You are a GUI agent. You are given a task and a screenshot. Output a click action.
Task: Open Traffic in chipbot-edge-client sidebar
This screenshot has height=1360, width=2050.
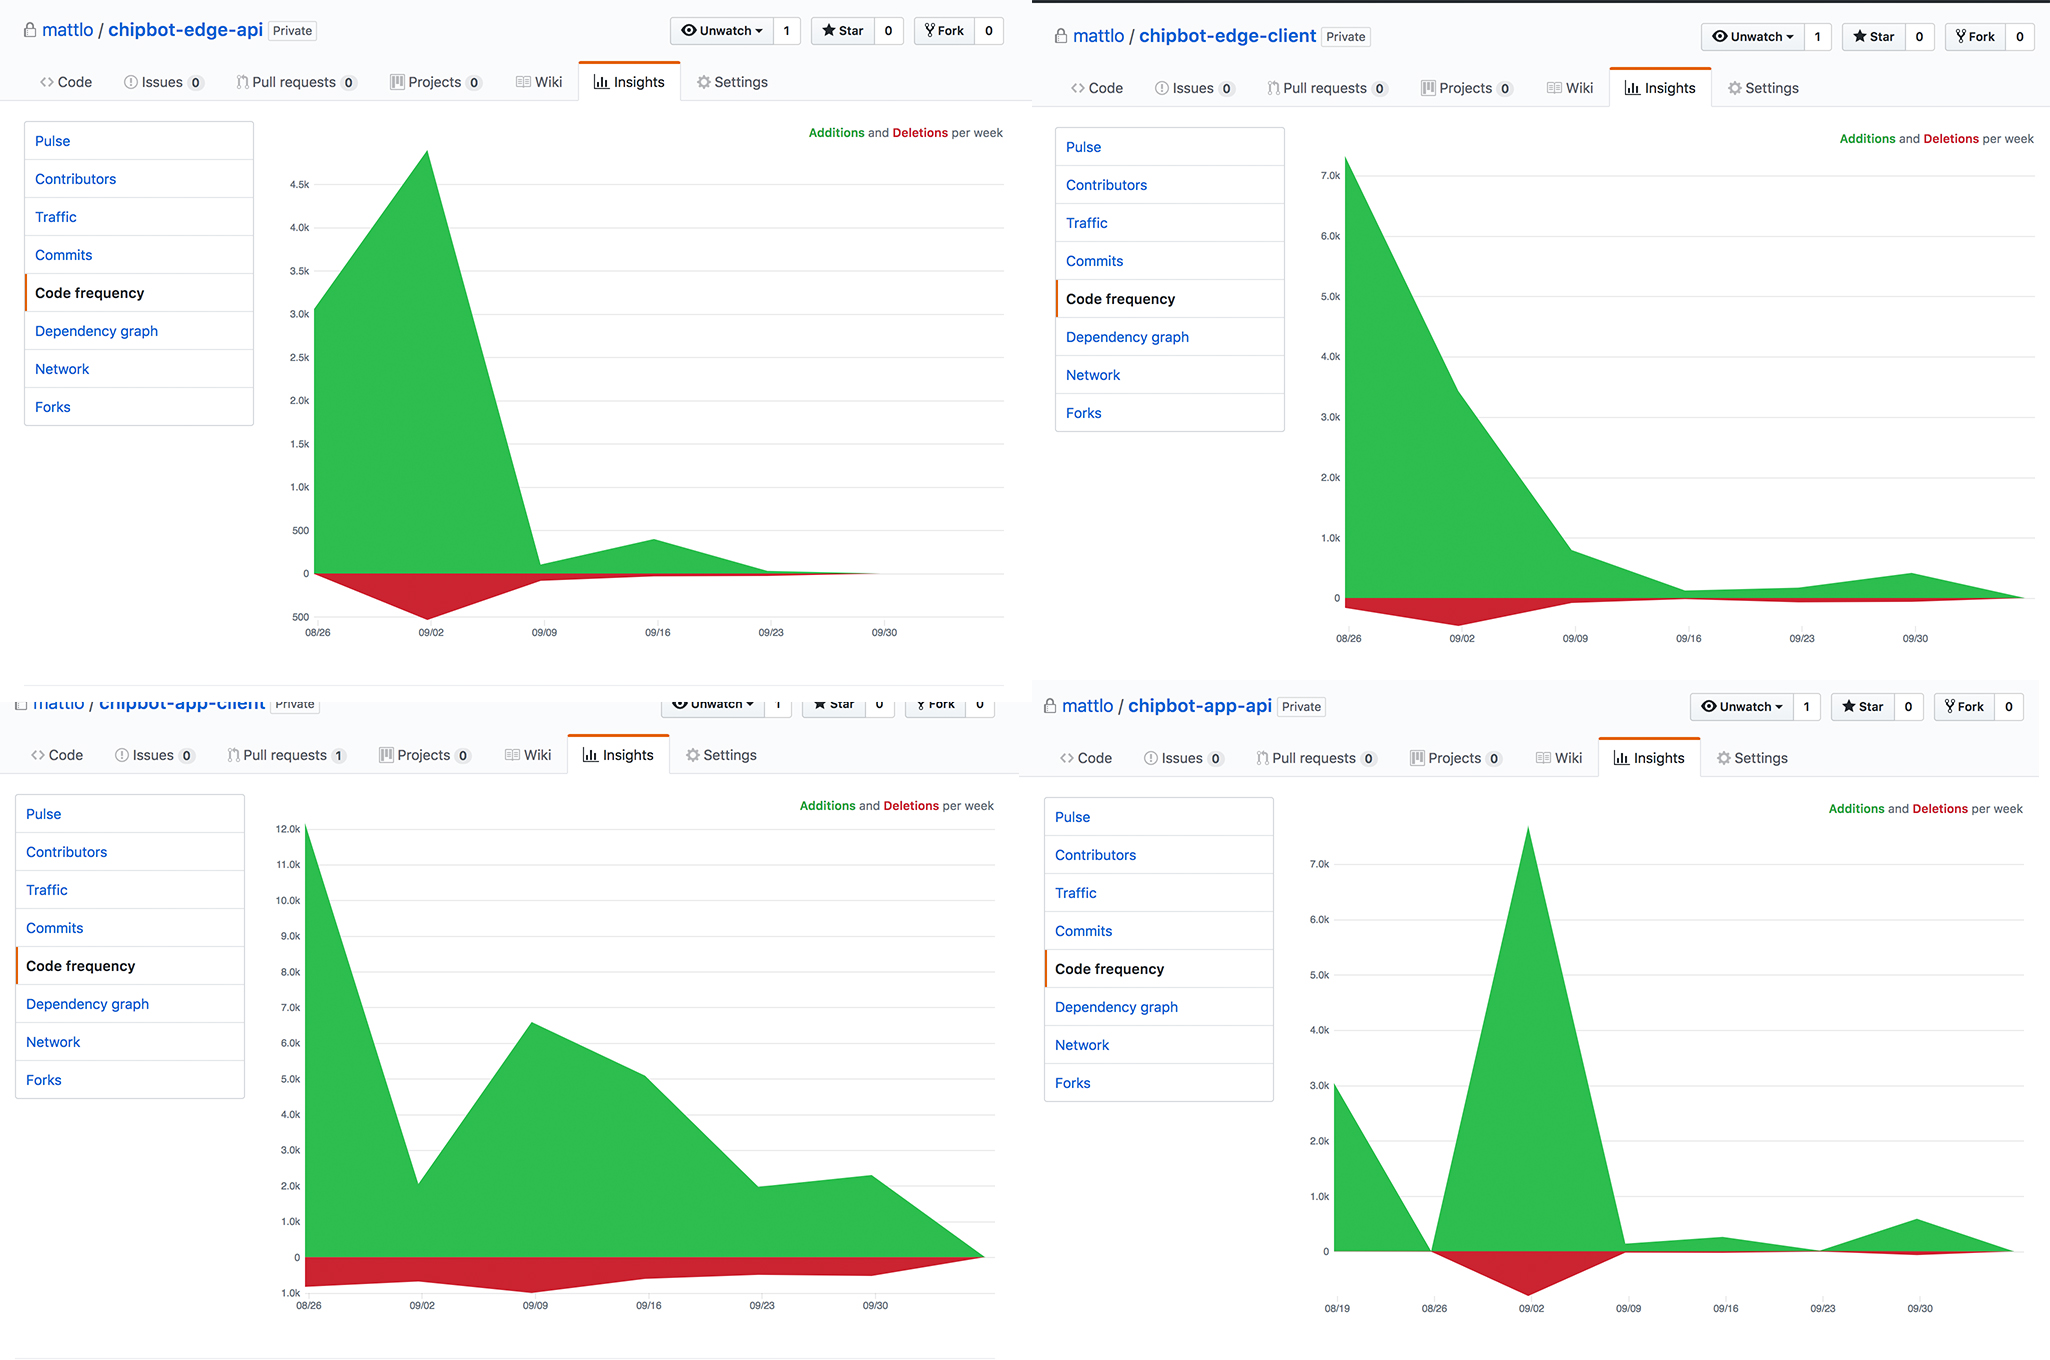click(1170, 223)
